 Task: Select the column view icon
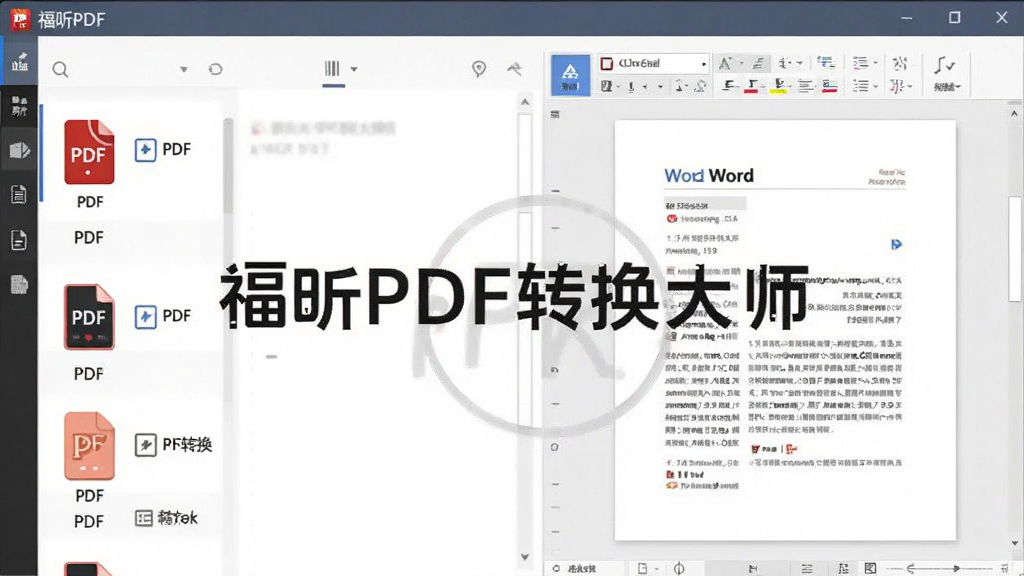pyautogui.click(x=332, y=69)
